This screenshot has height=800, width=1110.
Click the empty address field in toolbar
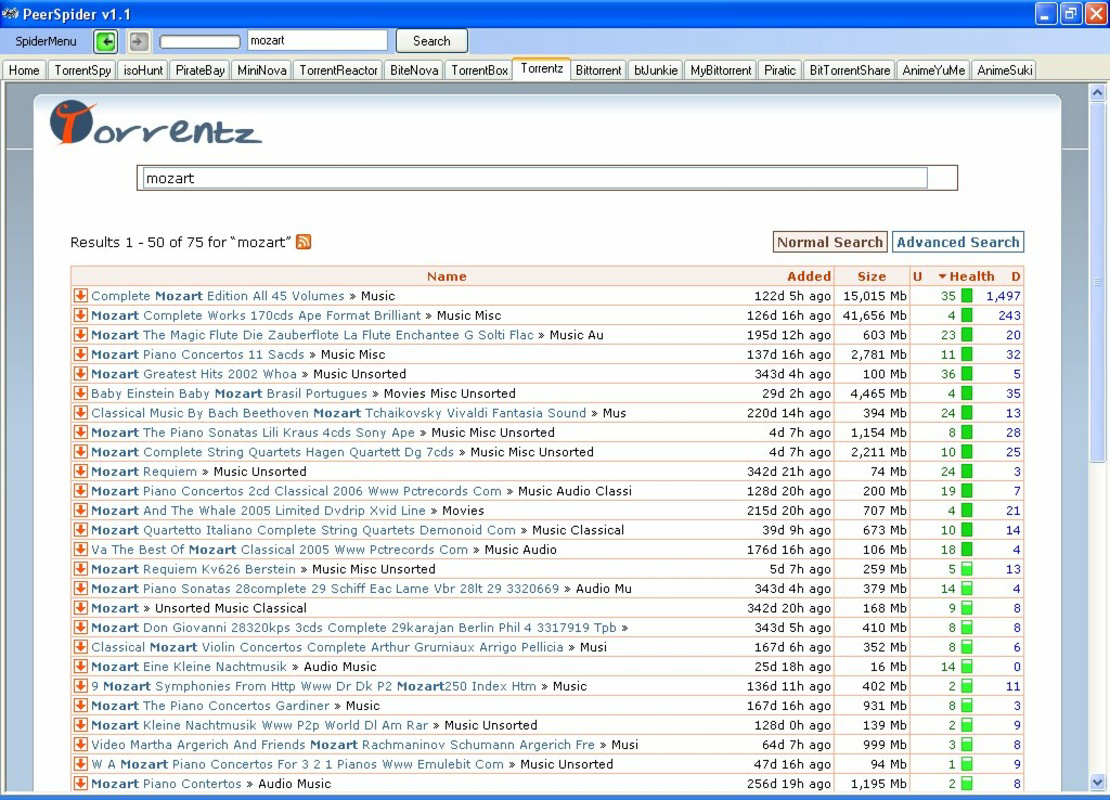coord(200,42)
